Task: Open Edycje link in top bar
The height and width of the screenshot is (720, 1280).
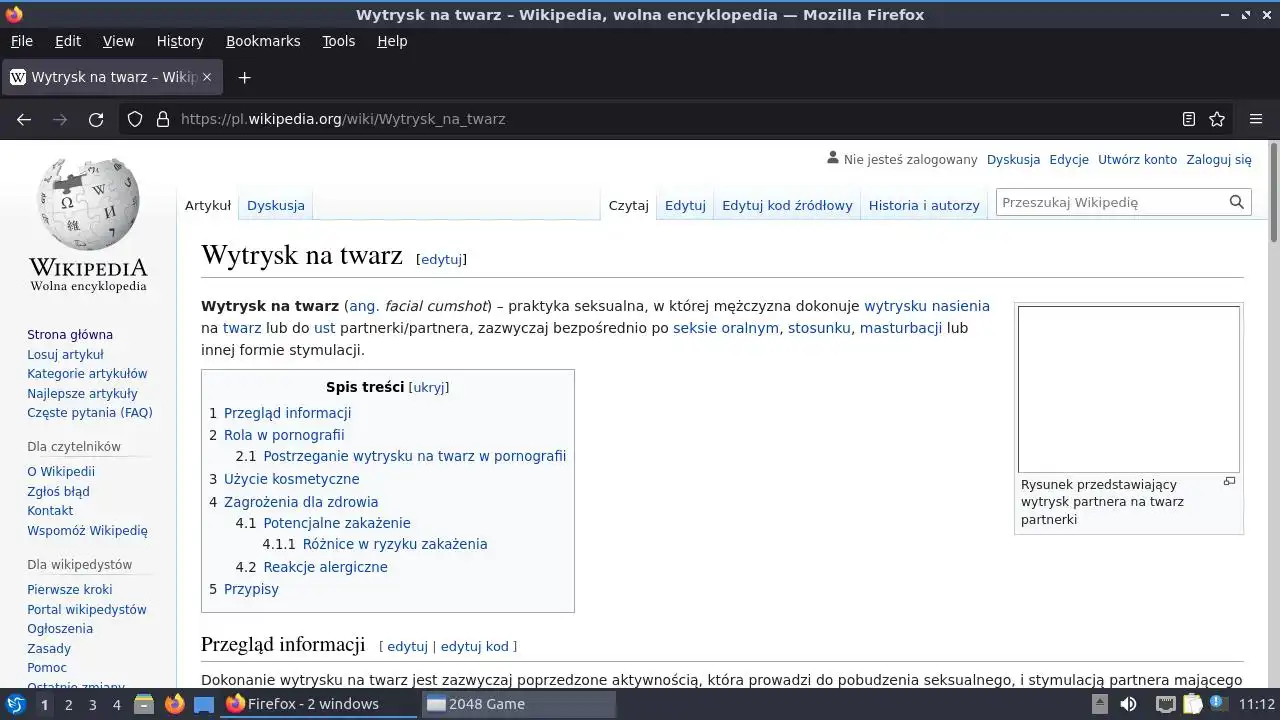Action: click(1069, 159)
